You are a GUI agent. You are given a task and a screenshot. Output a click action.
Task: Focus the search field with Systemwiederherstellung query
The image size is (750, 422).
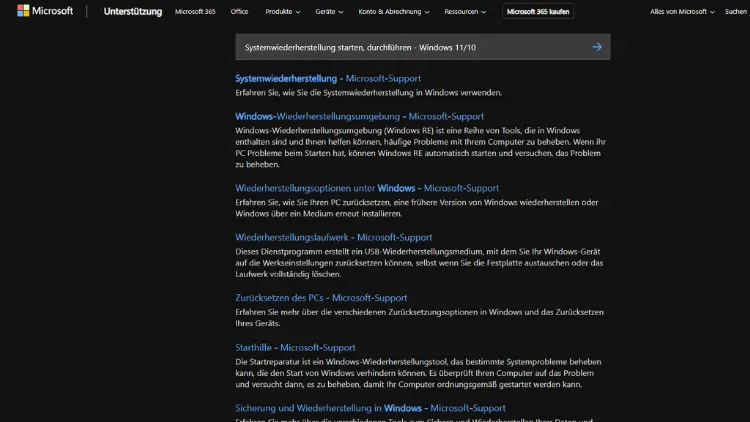point(423,47)
